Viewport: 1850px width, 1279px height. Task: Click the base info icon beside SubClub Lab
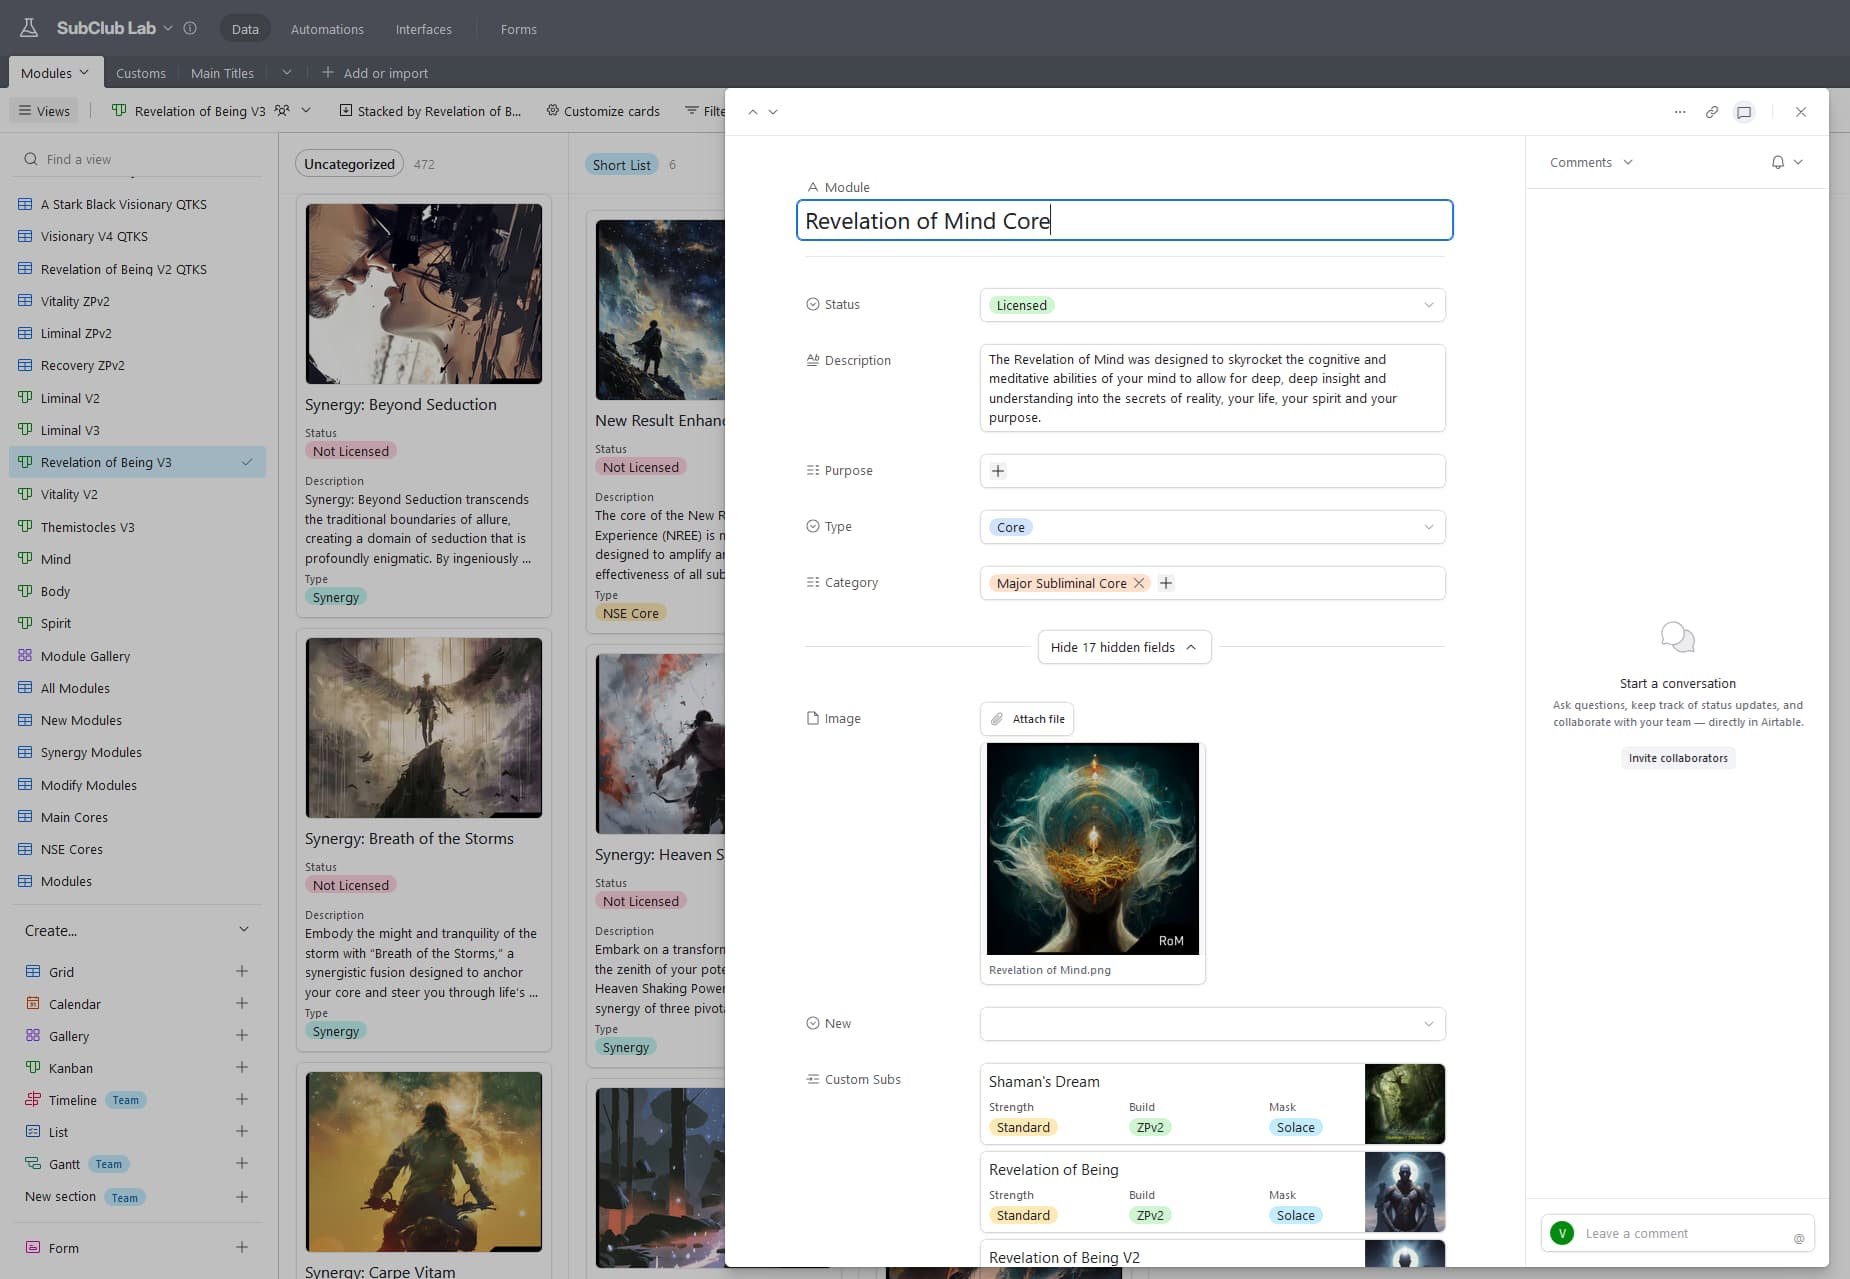point(190,28)
